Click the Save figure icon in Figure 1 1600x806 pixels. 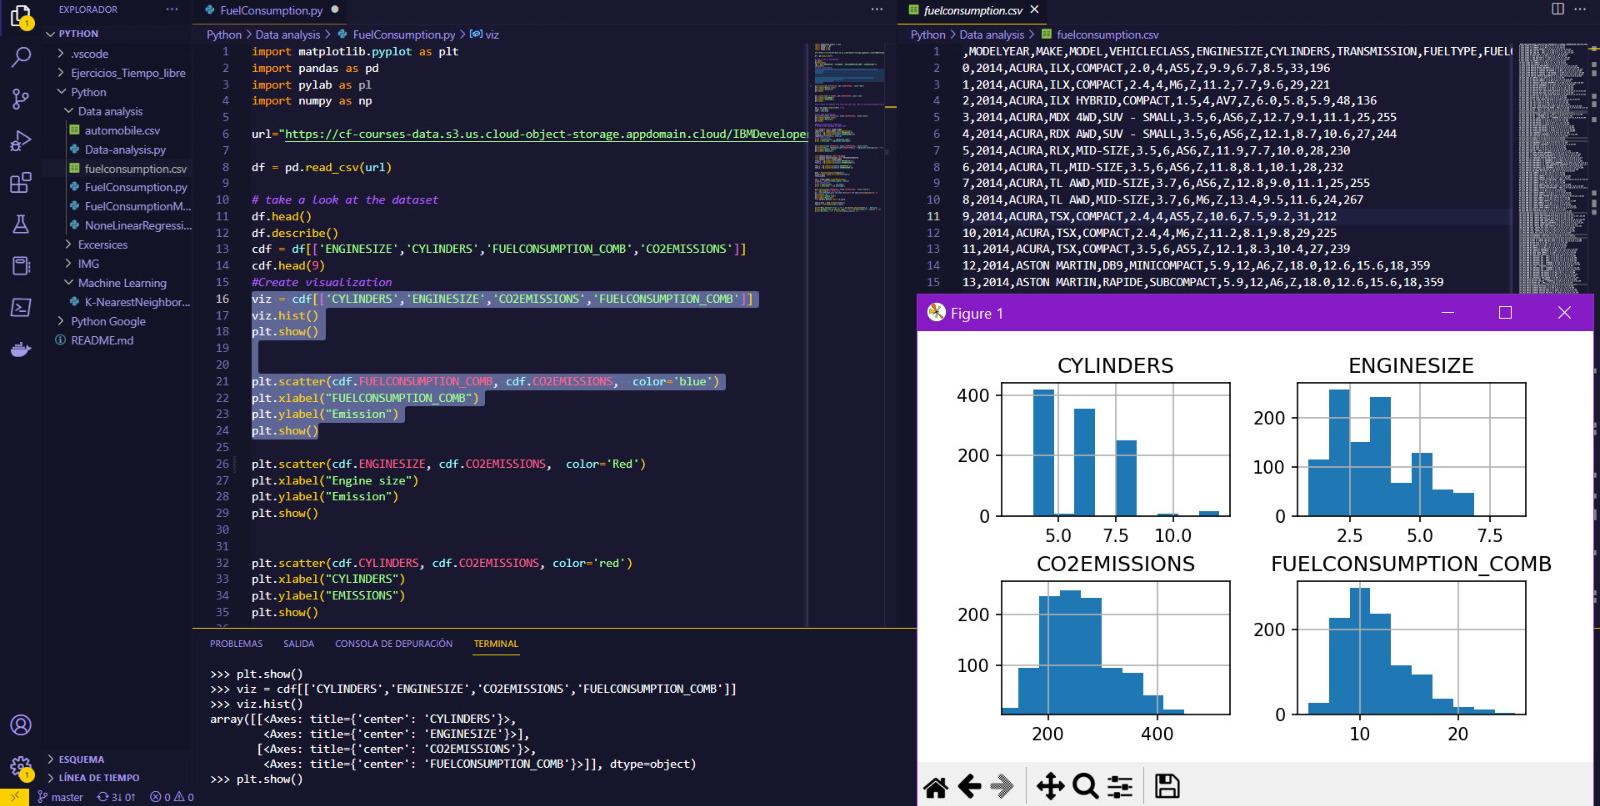click(x=1167, y=787)
